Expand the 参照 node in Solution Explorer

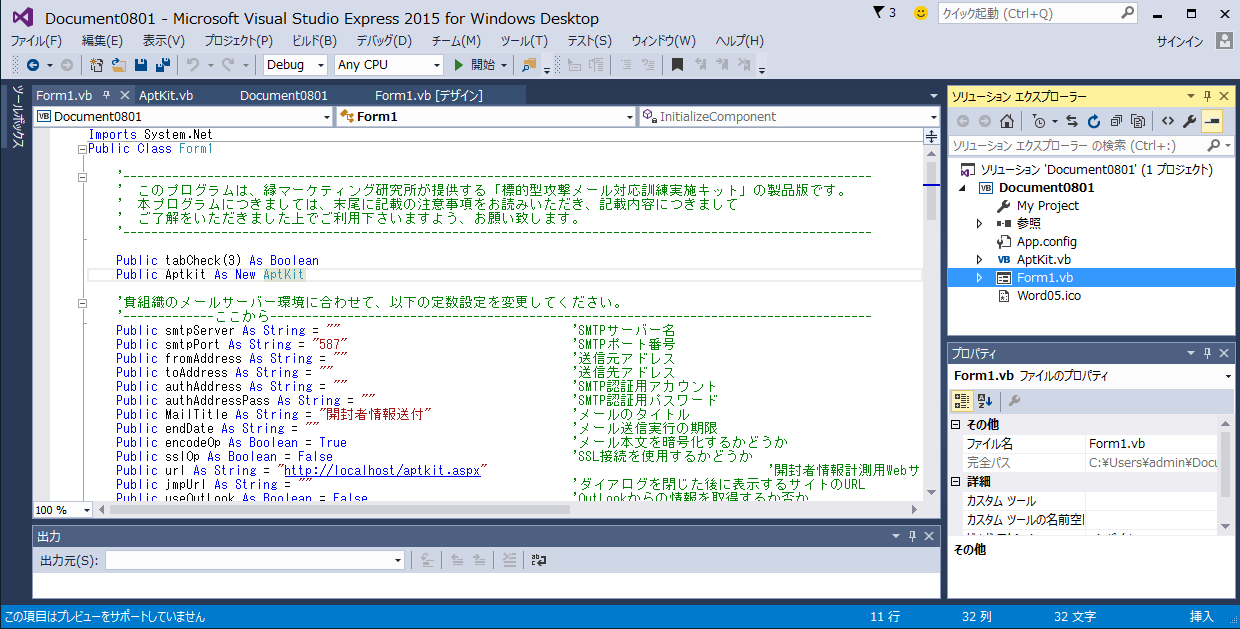[980, 223]
